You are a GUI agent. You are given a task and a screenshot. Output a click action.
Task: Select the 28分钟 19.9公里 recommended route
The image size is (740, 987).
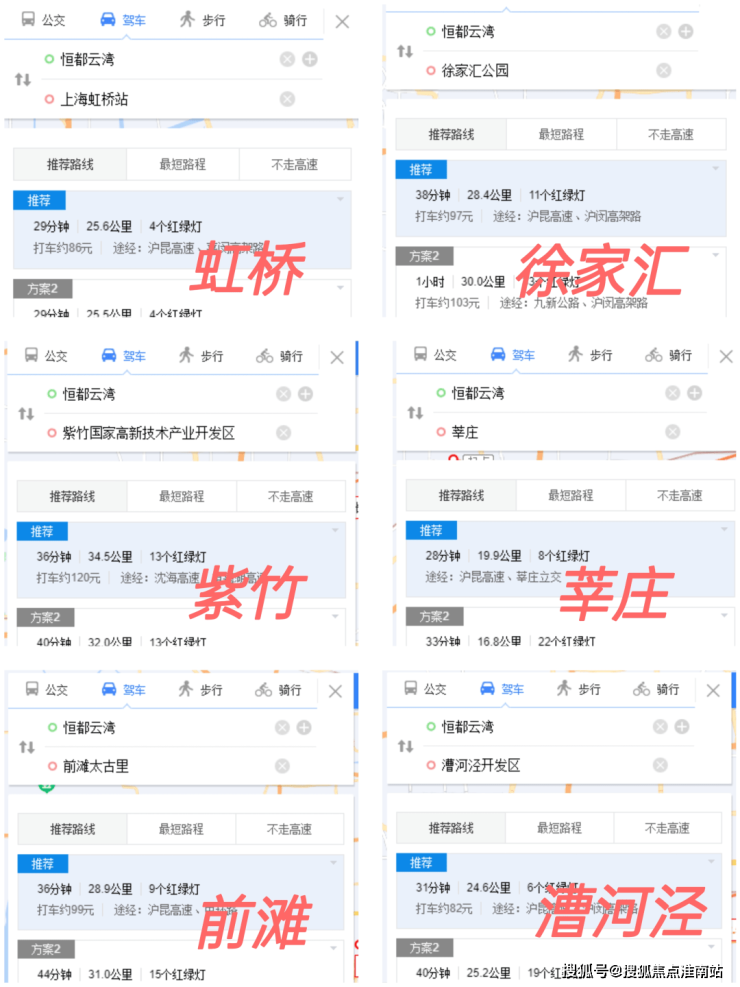pos(570,559)
